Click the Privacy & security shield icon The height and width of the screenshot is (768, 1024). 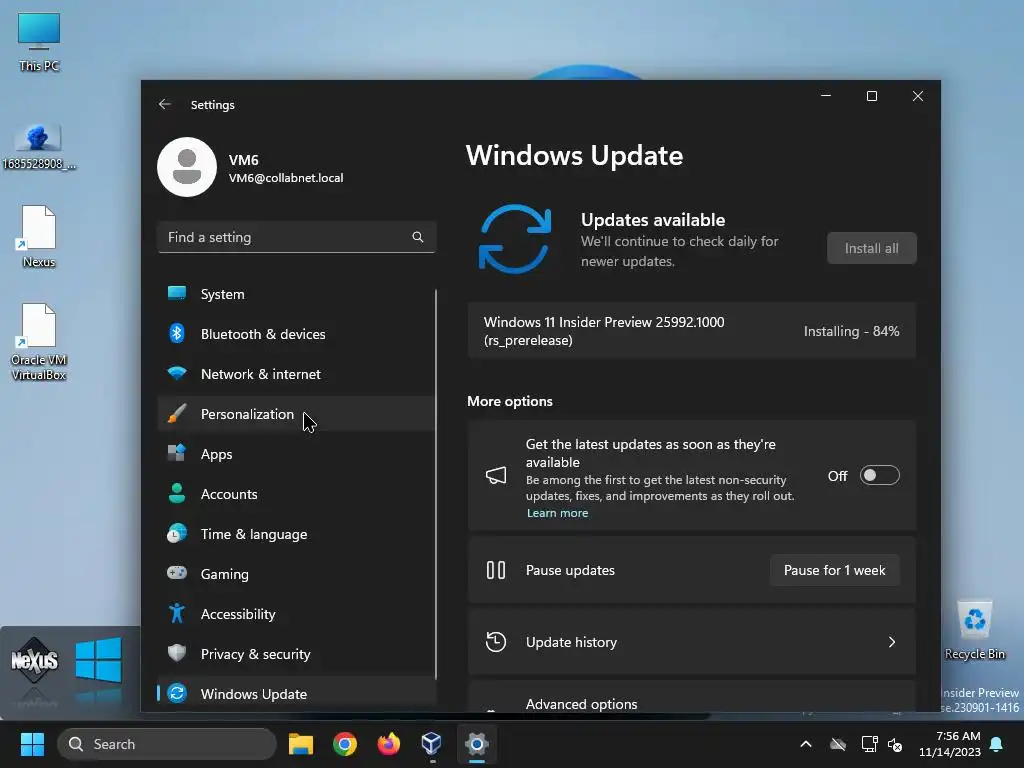coord(177,653)
